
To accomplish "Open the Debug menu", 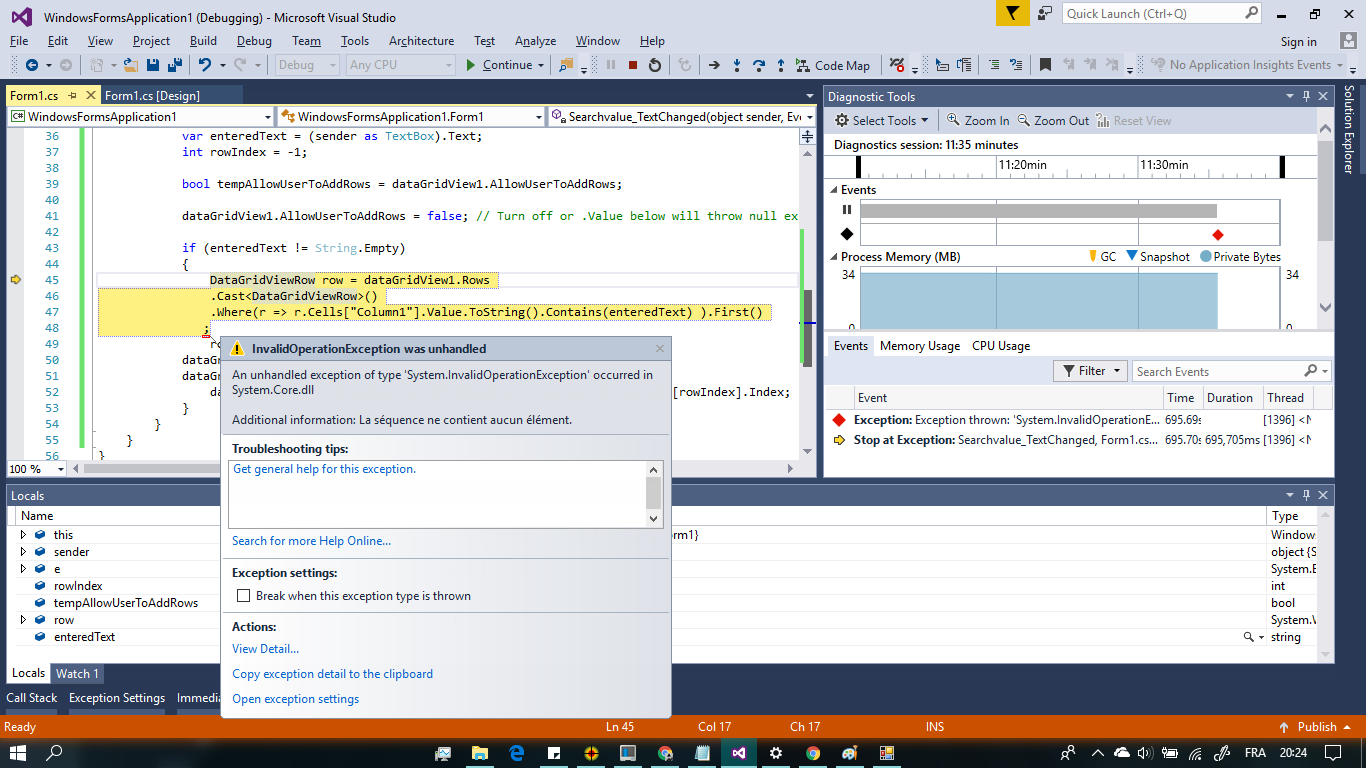I will coord(254,41).
